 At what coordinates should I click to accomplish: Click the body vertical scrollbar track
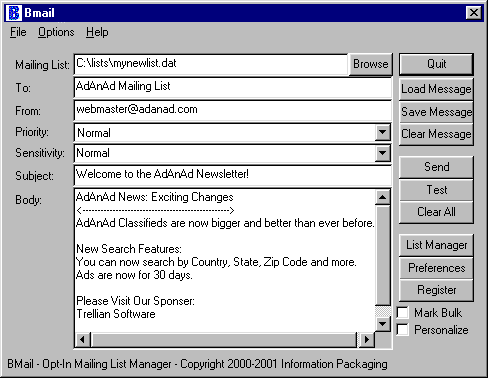click(382, 255)
